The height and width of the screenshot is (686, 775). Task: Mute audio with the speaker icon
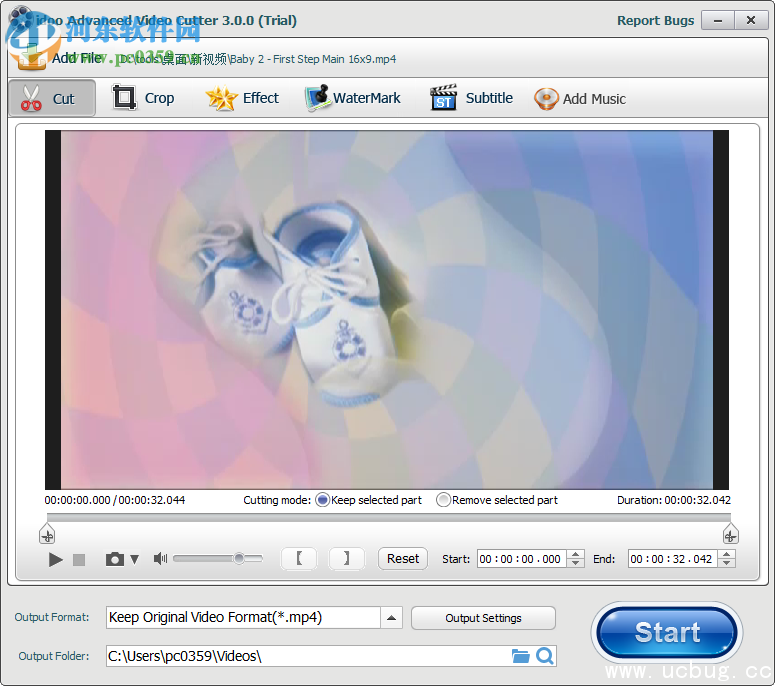point(160,559)
